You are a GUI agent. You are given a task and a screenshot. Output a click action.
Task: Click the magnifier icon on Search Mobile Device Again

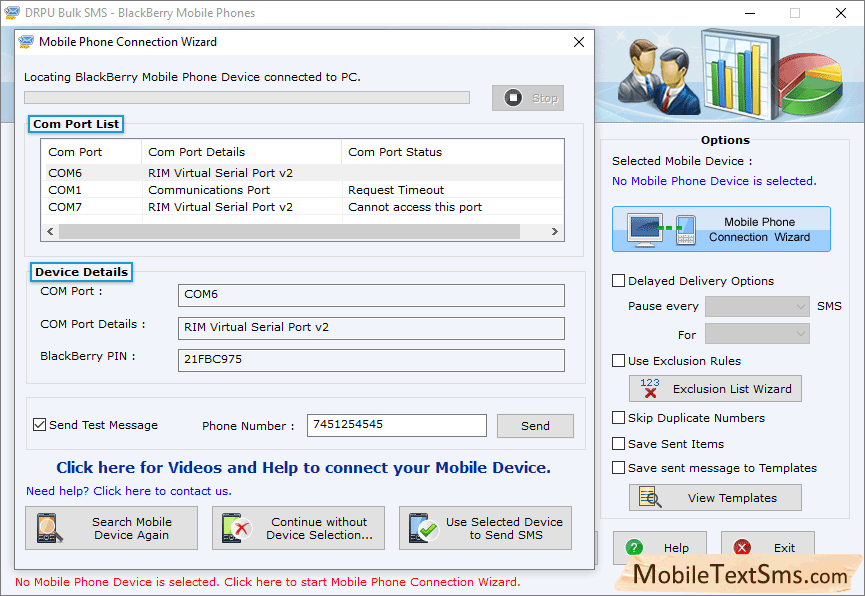click(x=49, y=528)
